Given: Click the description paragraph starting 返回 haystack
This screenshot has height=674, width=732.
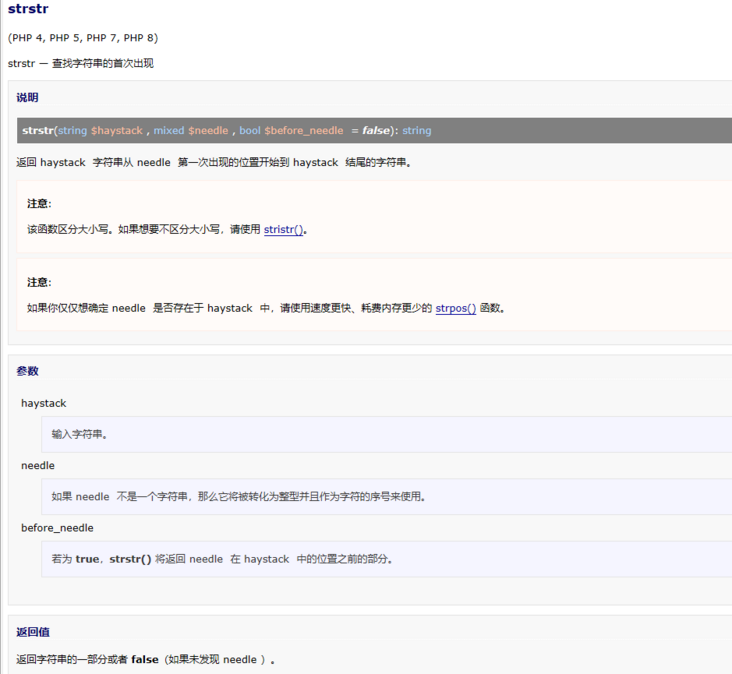Looking at the screenshot, I should 214,162.
